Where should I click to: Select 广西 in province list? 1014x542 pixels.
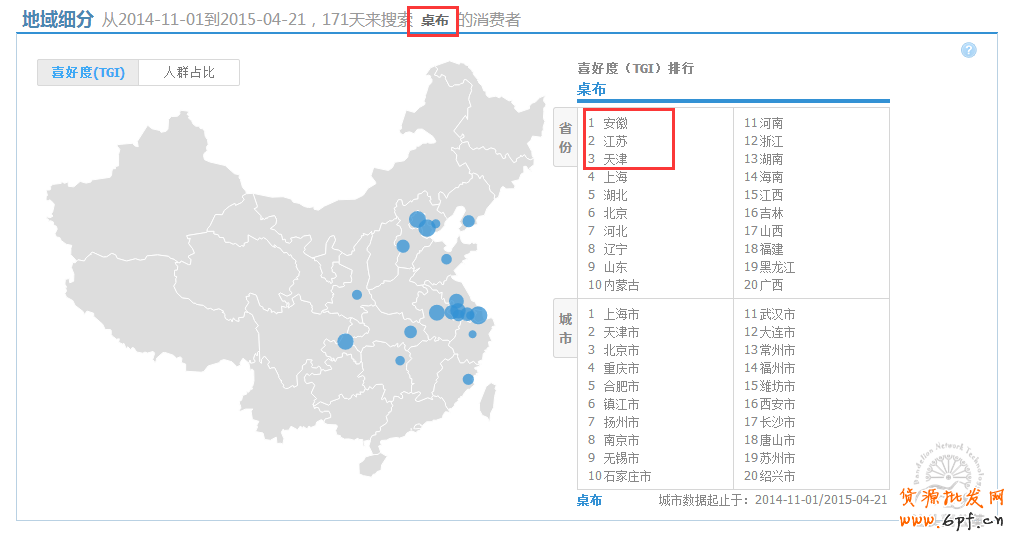(x=770, y=285)
